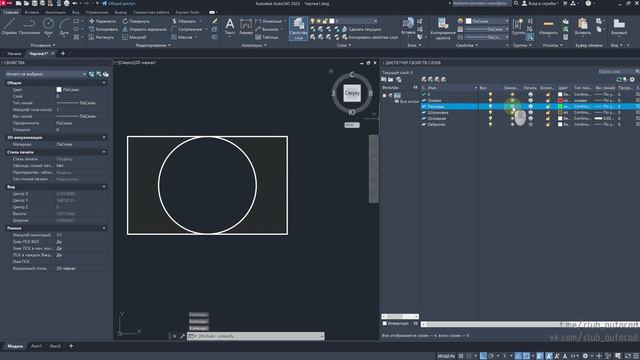This screenshot has width=640, height=360.
Task: Expand the Modify (Редактирование) panel arrow
Action: pyautogui.click(x=169, y=45)
